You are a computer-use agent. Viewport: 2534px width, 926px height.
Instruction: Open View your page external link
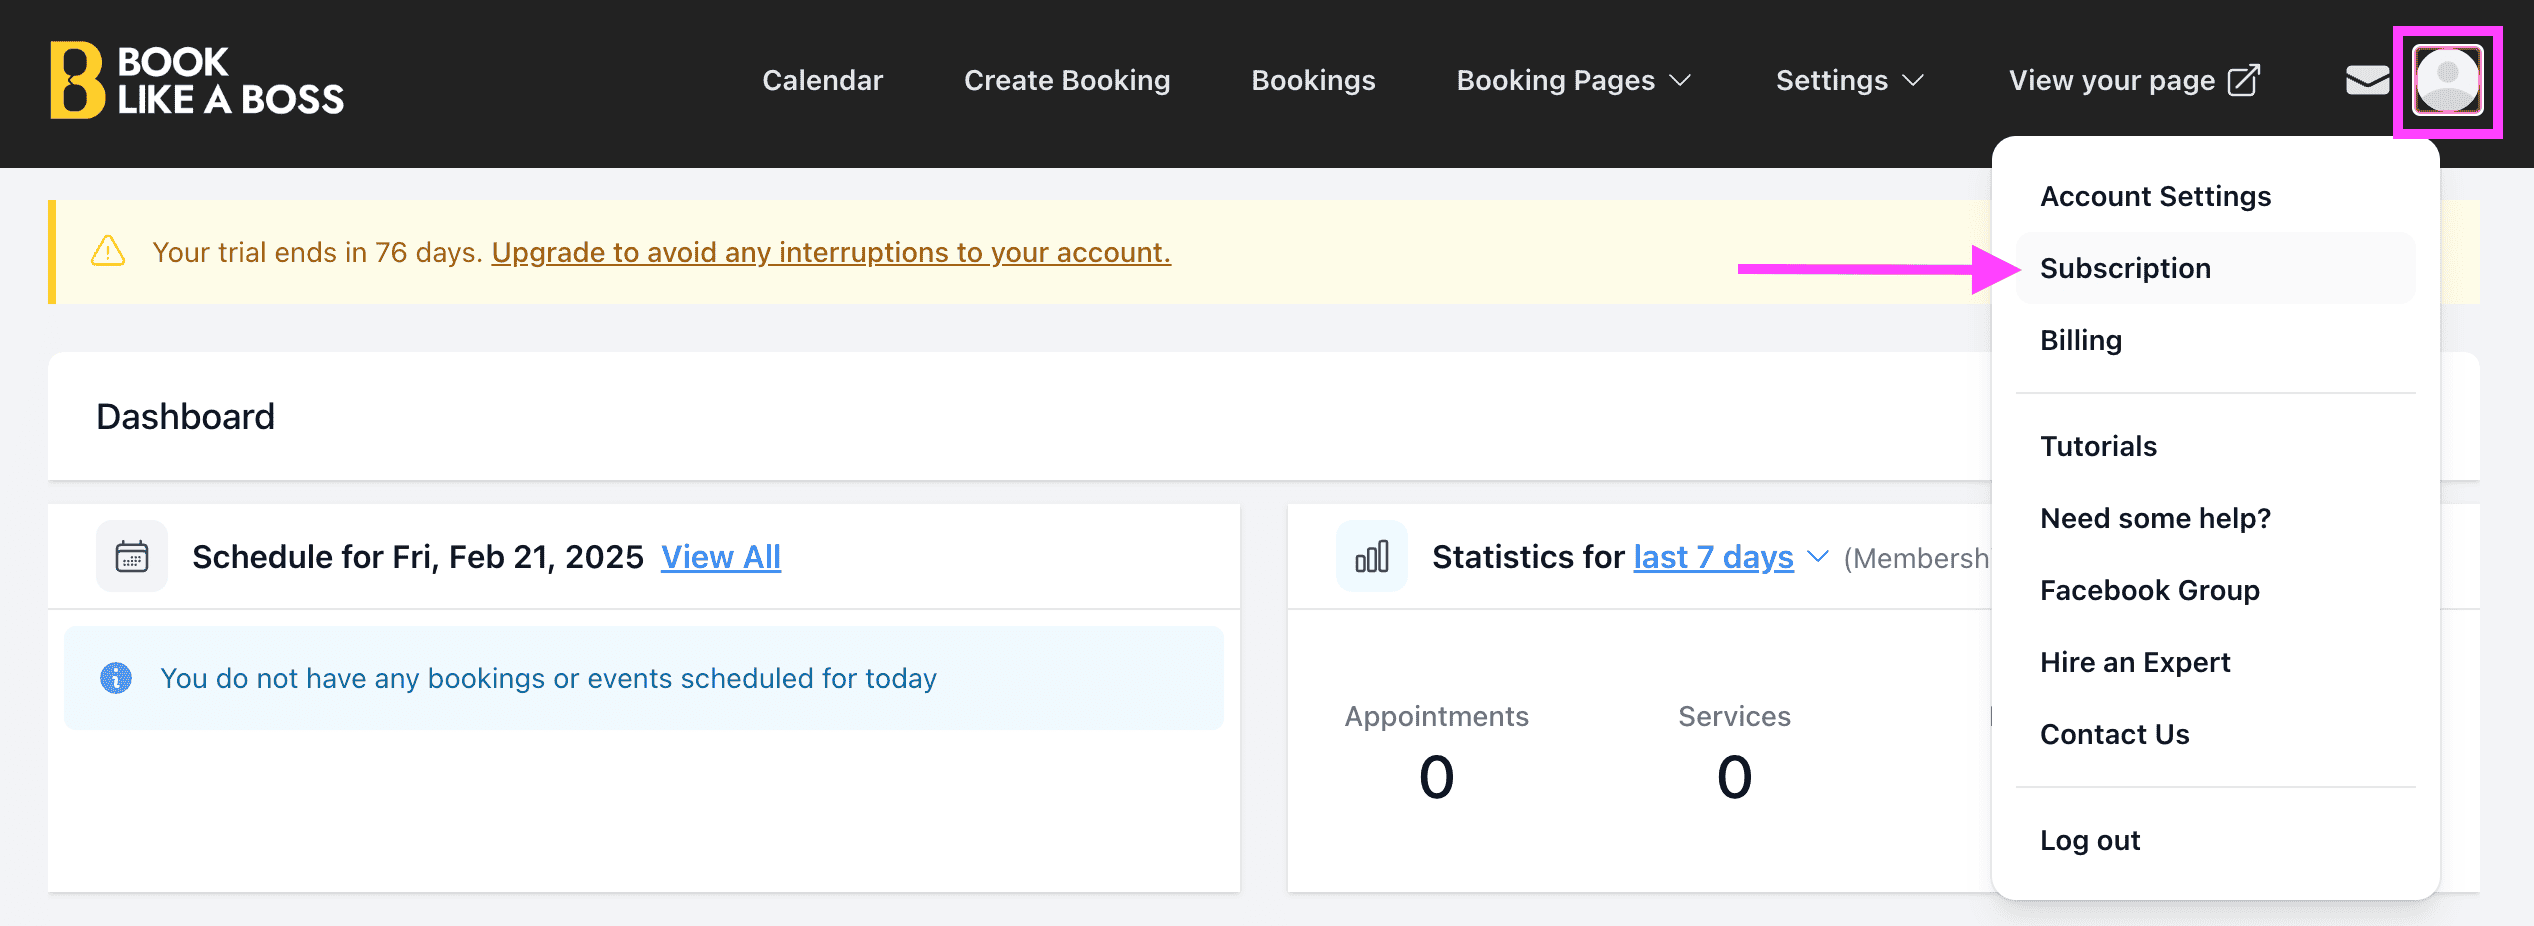pyautogui.click(x=2133, y=80)
